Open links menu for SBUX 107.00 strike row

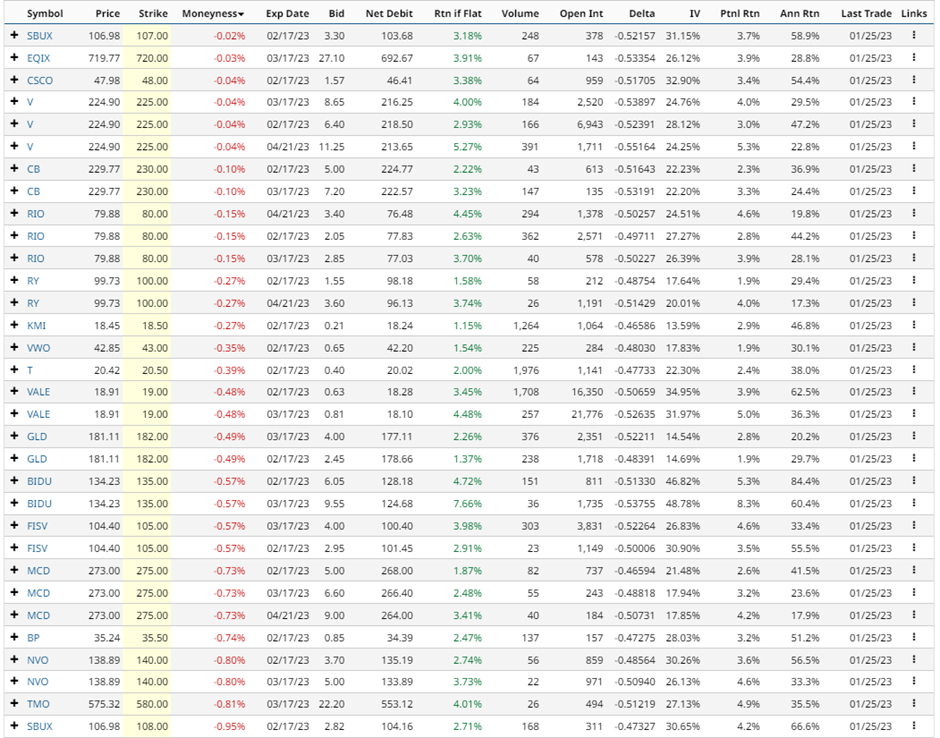pos(914,35)
